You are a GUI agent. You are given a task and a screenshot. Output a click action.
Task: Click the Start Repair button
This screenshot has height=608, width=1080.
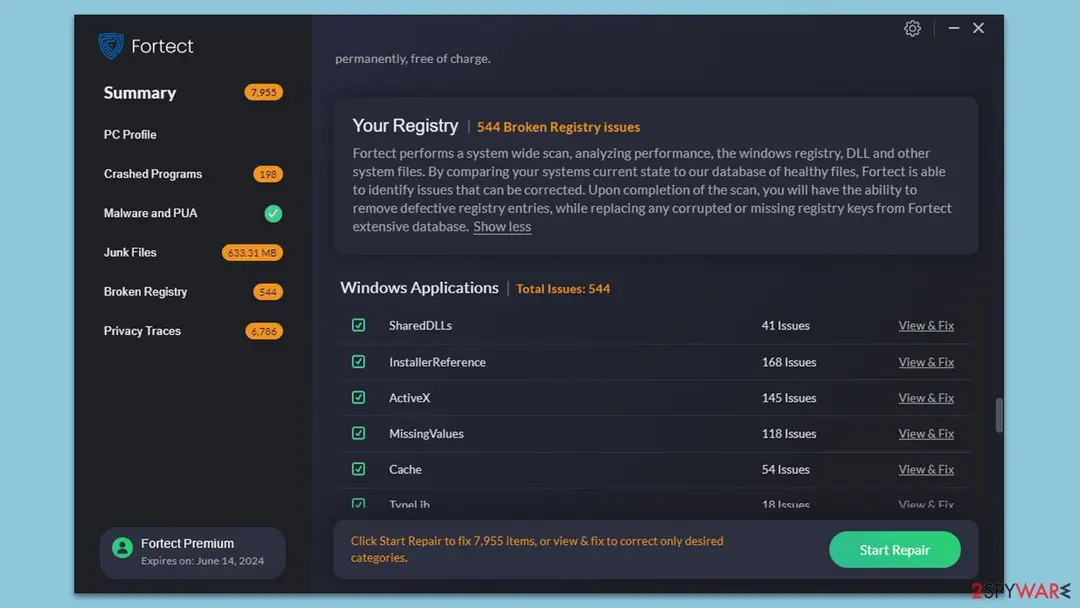click(894, 549)
